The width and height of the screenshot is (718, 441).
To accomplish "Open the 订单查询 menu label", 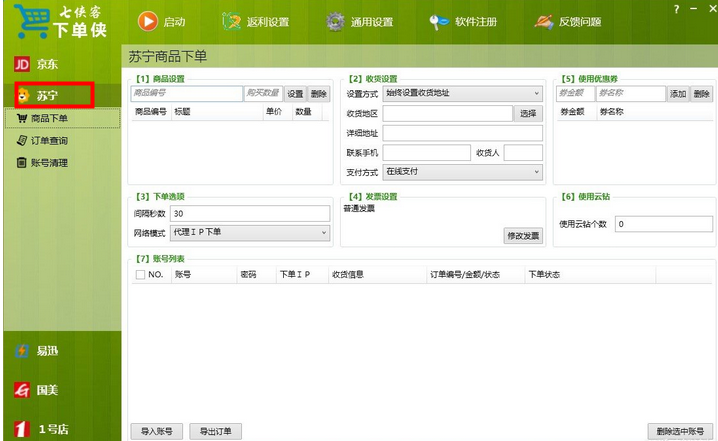I will point(49,141).
